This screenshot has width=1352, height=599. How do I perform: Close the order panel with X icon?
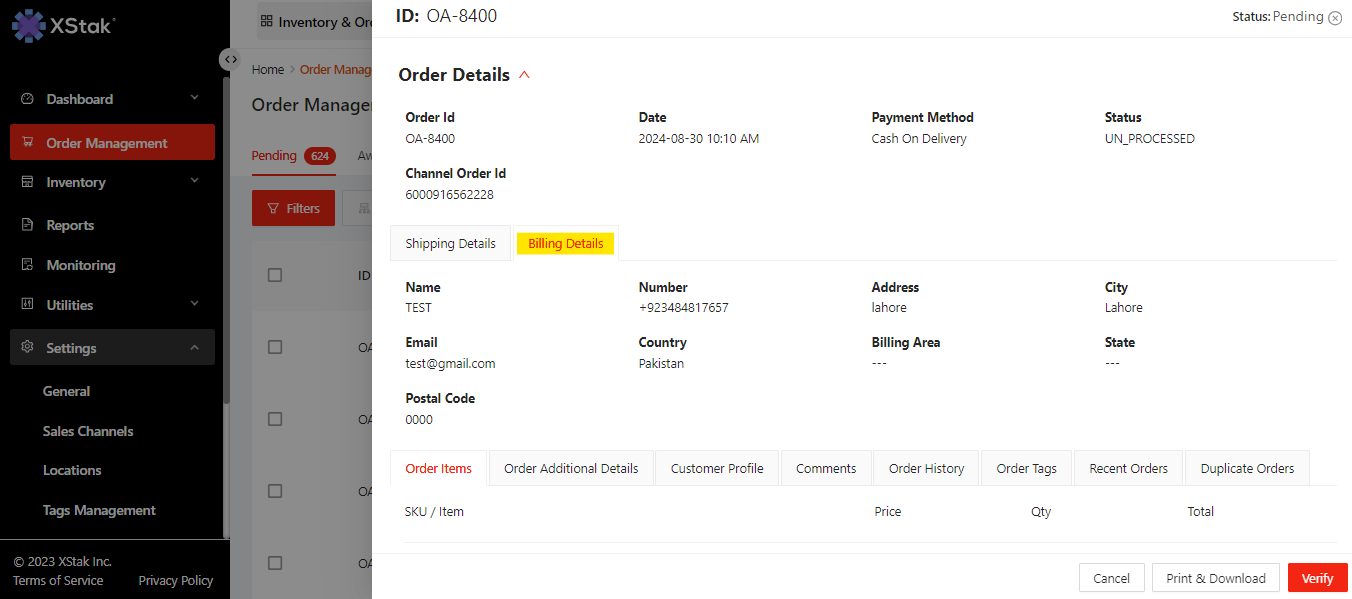(x=1335, y=18)
